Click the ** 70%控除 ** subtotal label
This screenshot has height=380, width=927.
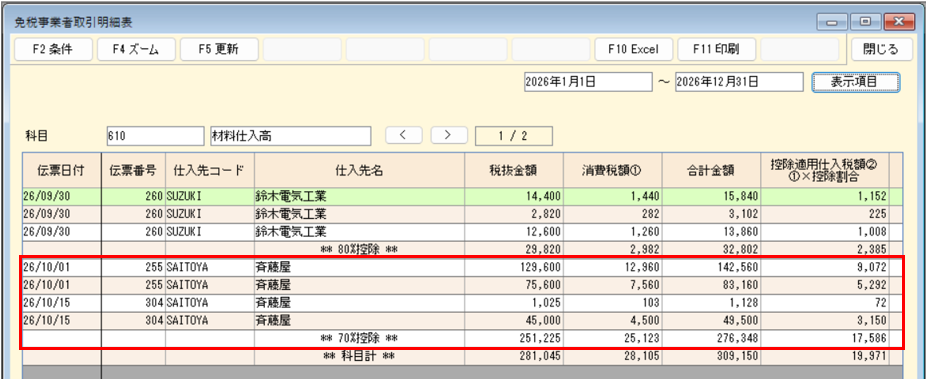pos(359,339)
